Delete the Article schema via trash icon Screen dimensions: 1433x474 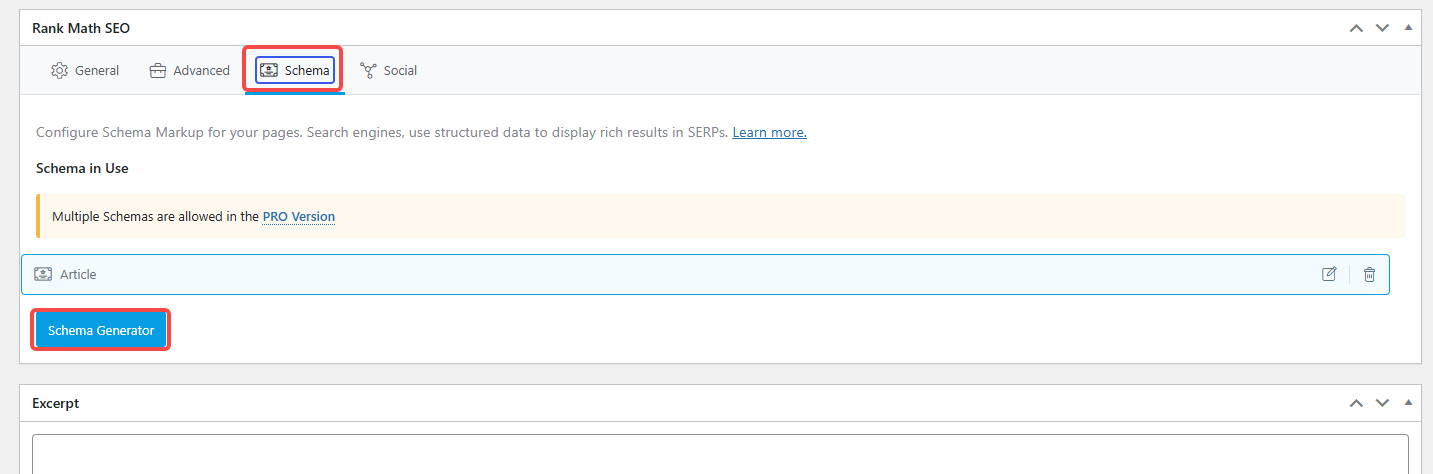1369,274
